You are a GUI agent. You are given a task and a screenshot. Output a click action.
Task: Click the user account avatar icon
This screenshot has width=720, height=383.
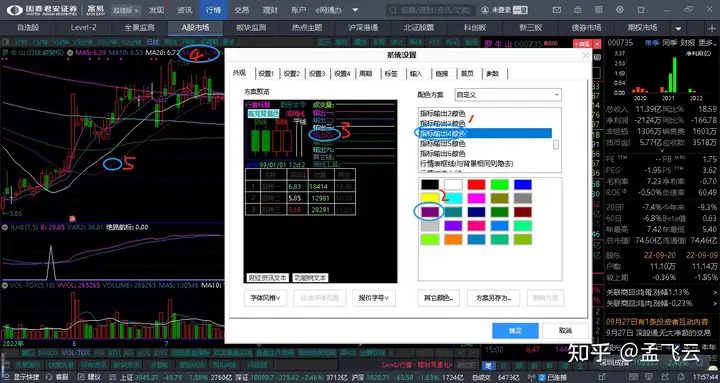(x=485, y=10)
